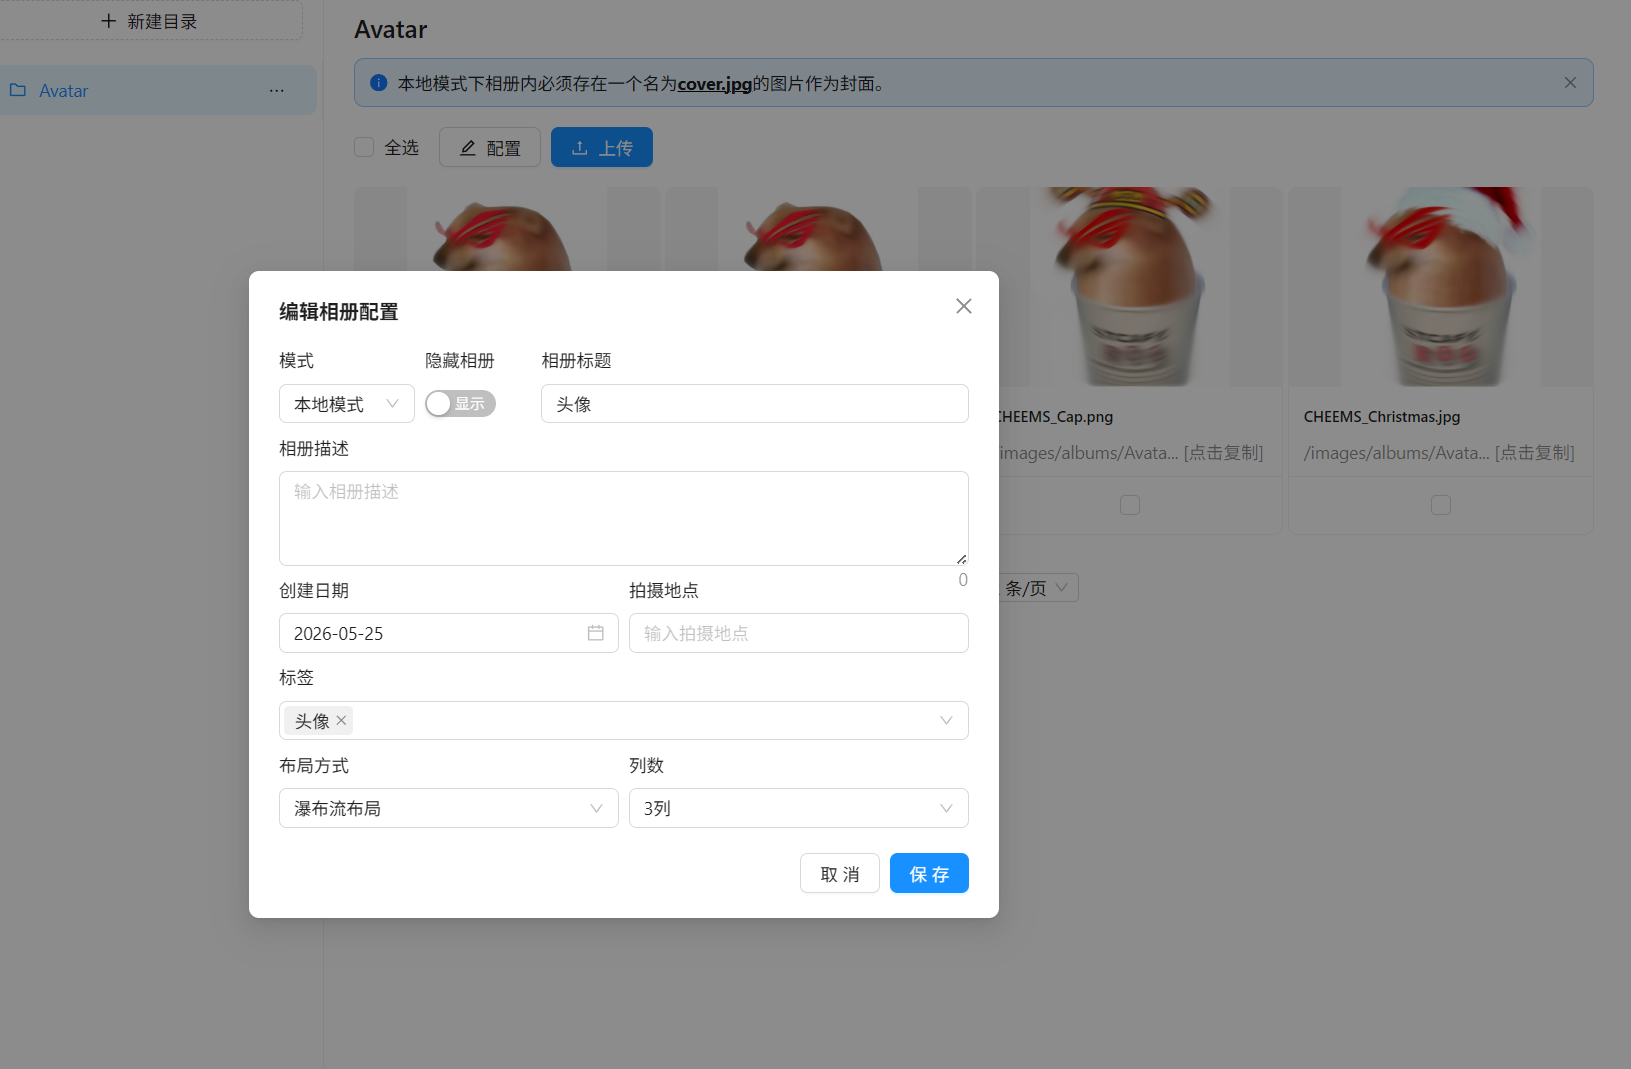Screen dimensions: 1631x1069
Task: Toggle the 隐藏相册 switch labeled 显示
Action: point(460,404)
